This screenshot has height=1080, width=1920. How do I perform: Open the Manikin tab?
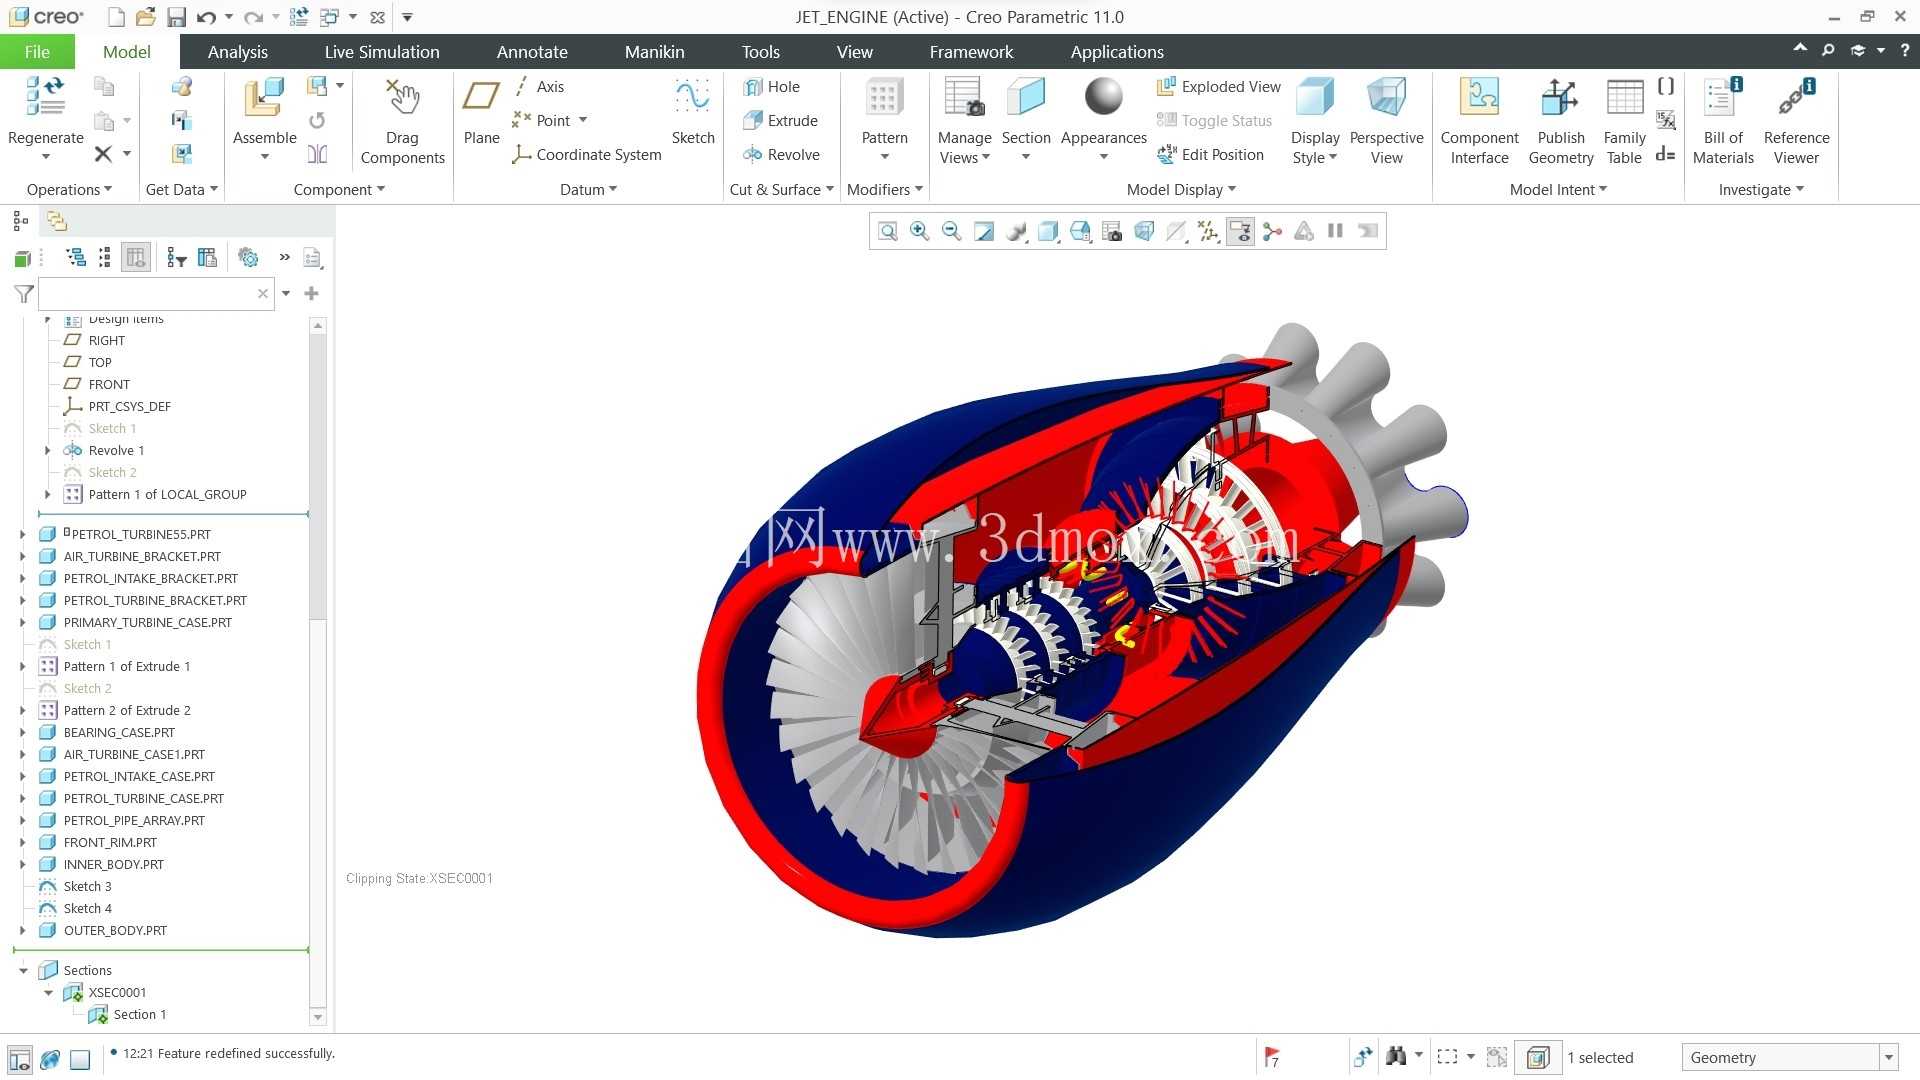[x=654, y=52]
